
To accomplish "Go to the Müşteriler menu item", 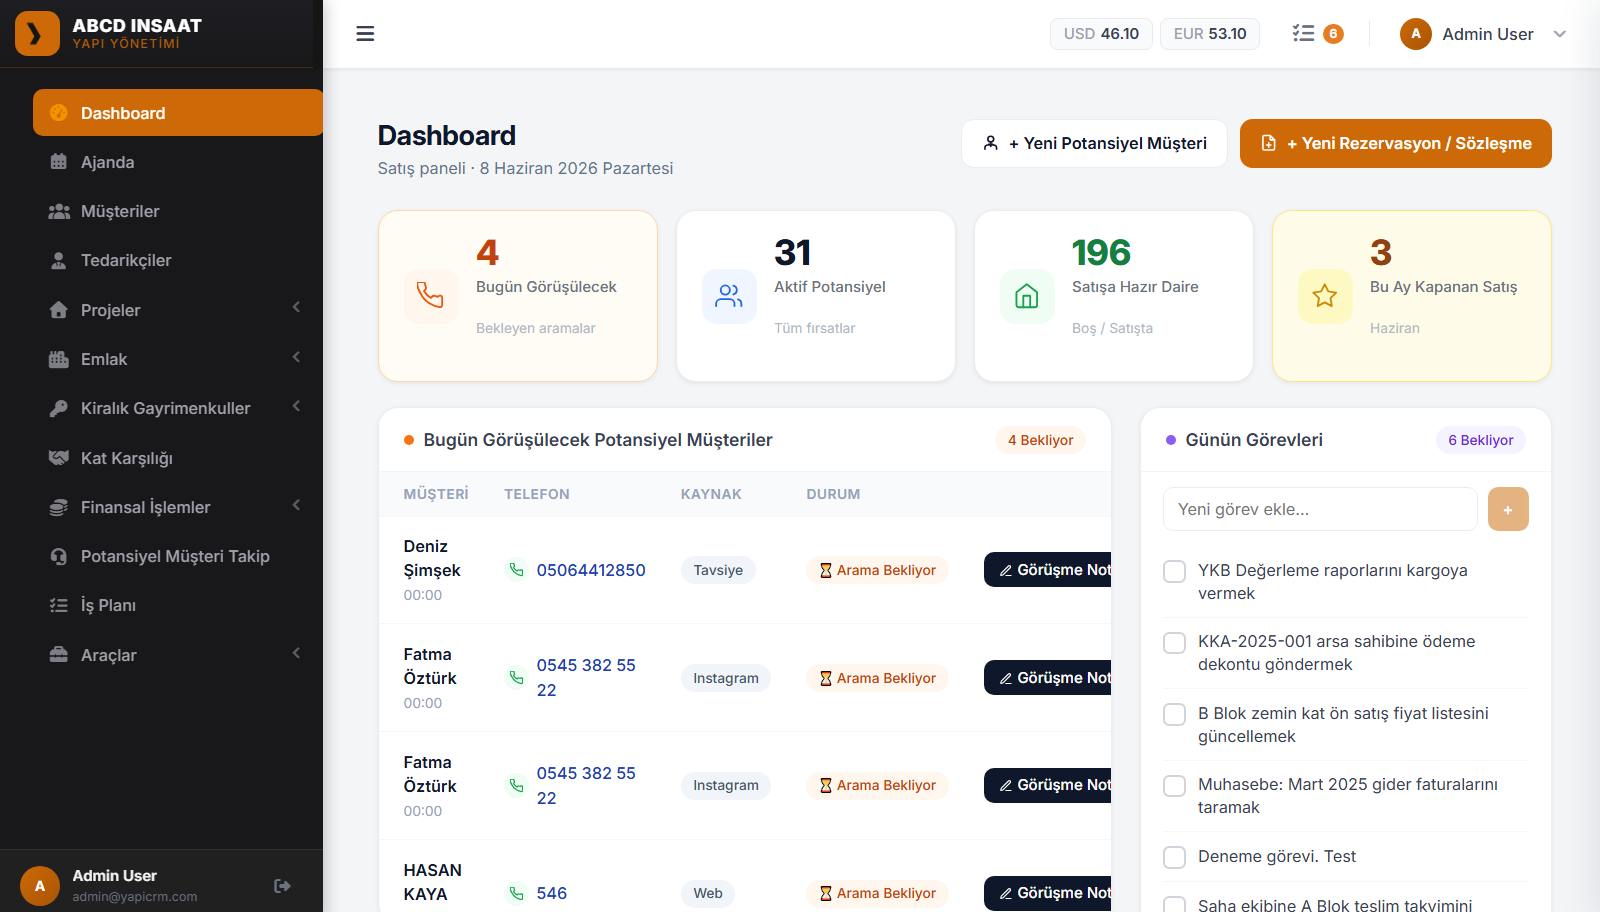I will click(178, 211).
